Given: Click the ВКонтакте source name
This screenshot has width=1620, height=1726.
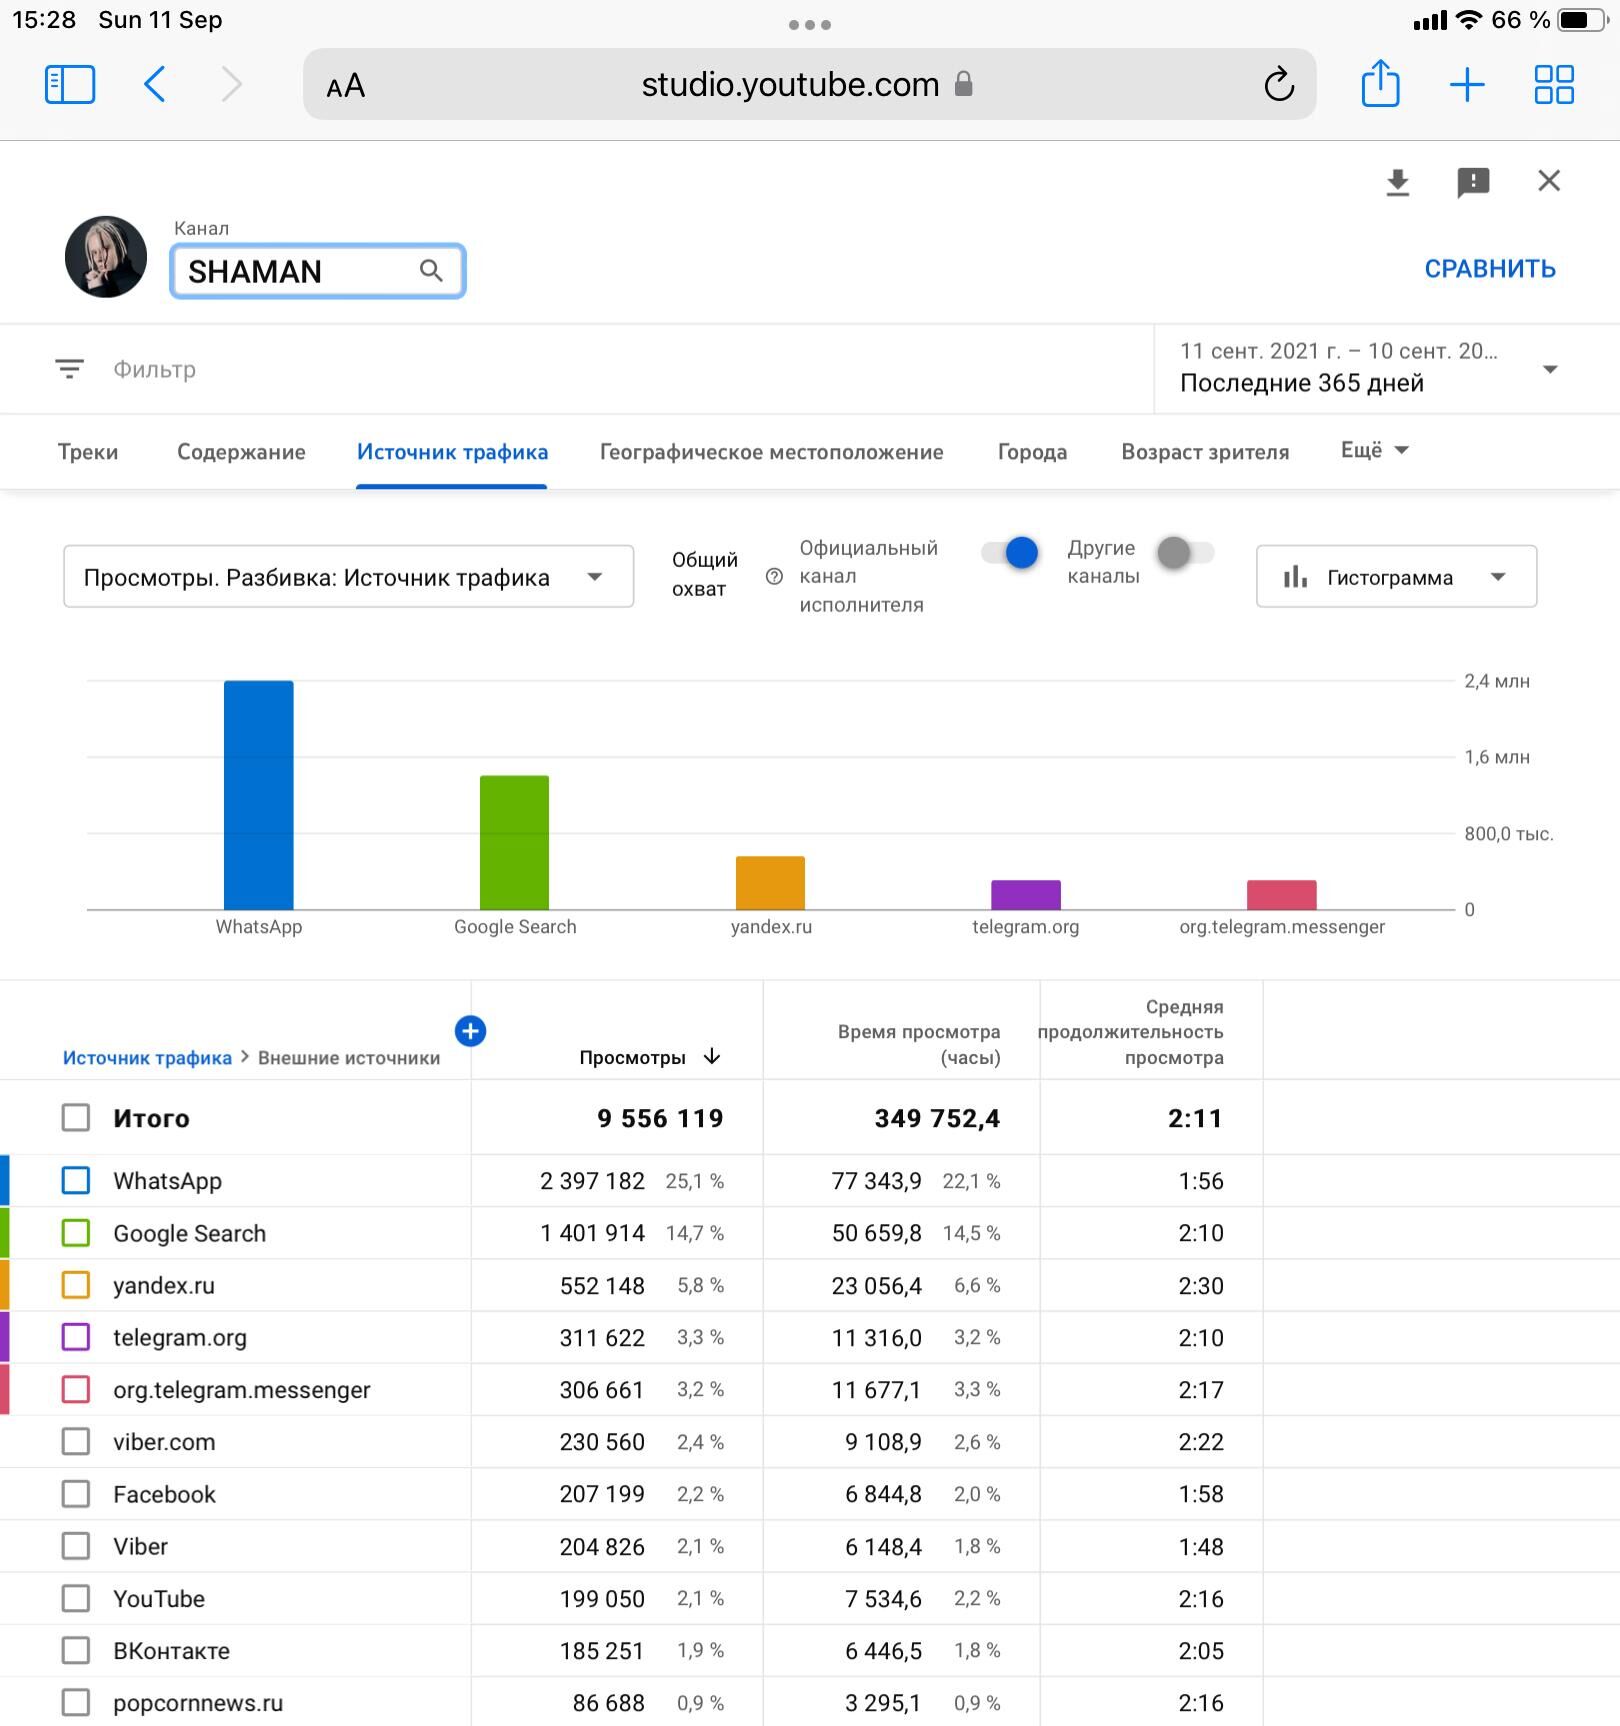Looking at the screenshot, I should pyautogui.click(x=171, y=1651).
